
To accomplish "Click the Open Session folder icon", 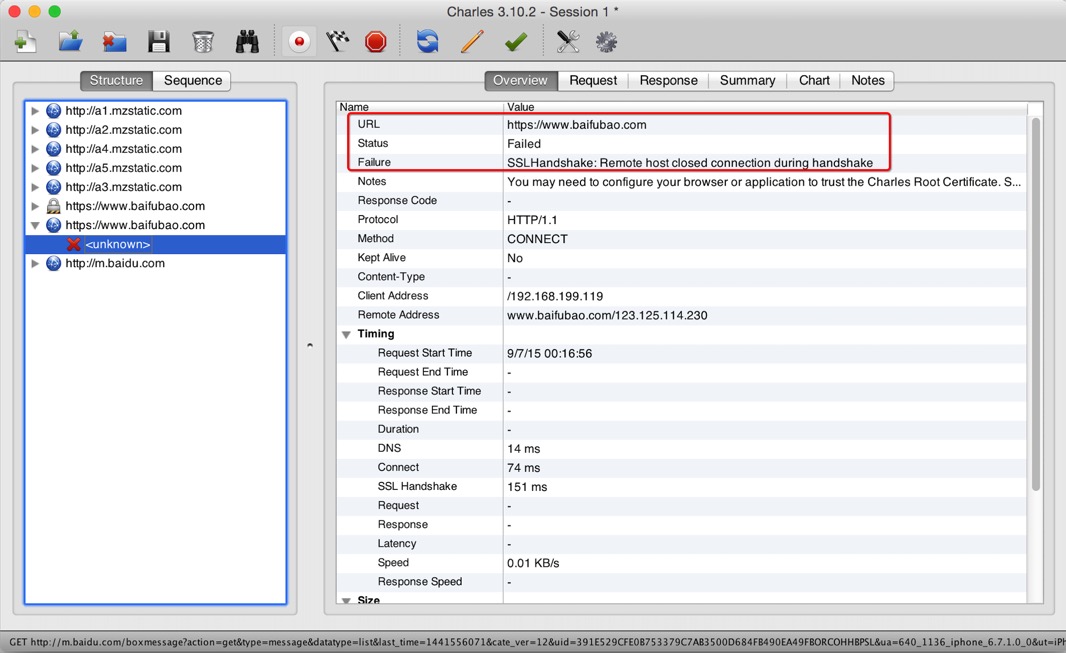I will click(70, 42).
